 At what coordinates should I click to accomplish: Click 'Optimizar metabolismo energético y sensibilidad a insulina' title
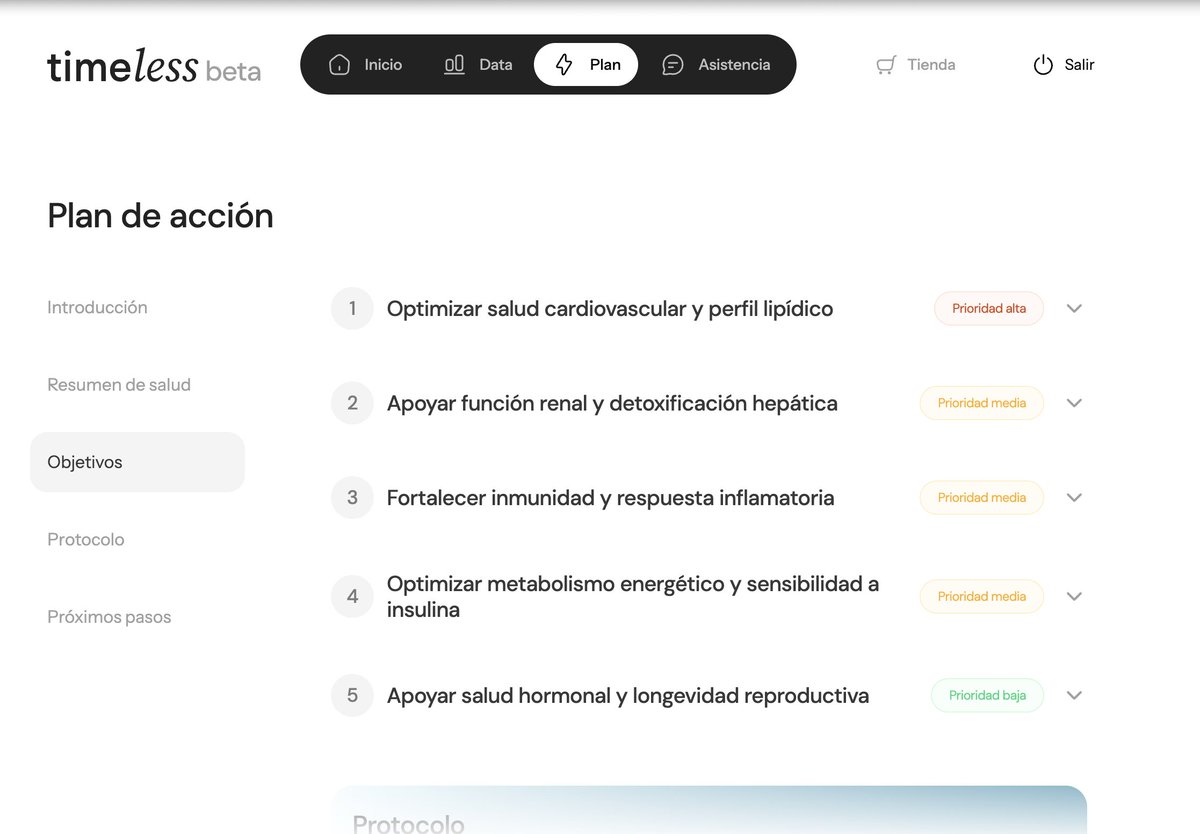[633, 597]
